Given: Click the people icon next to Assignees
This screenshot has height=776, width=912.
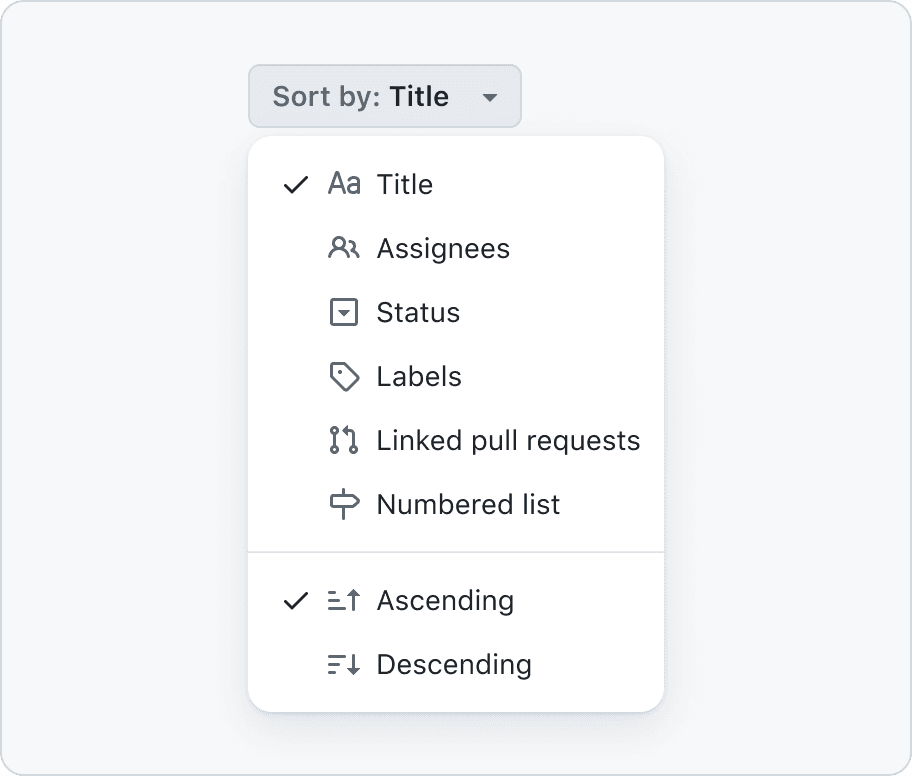Looking at the screenshot, I should coord(344,248).
